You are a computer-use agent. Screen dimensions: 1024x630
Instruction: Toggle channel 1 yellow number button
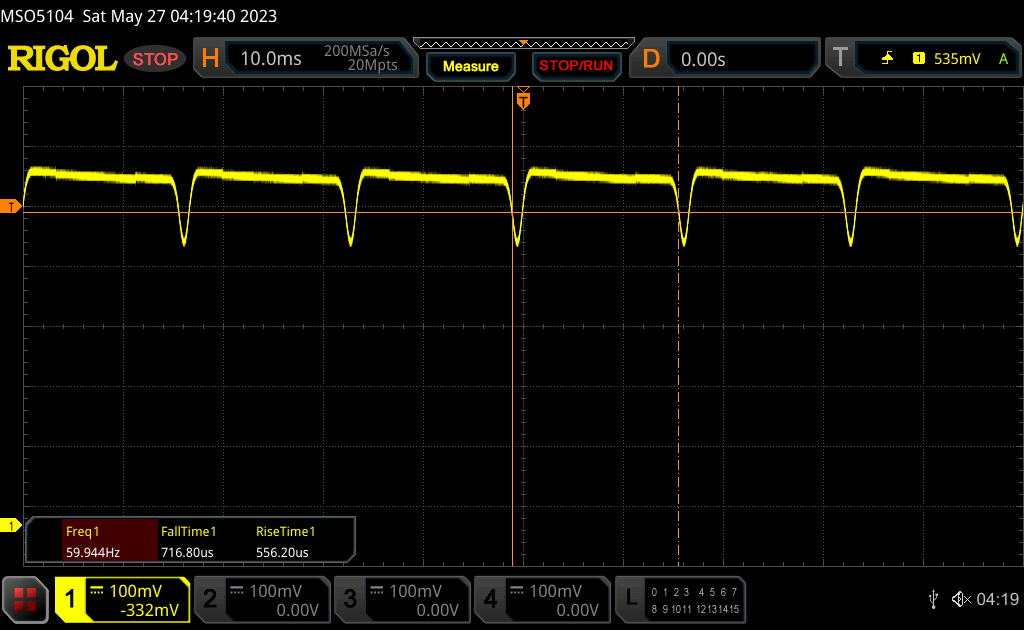click(x=70, y=599)
